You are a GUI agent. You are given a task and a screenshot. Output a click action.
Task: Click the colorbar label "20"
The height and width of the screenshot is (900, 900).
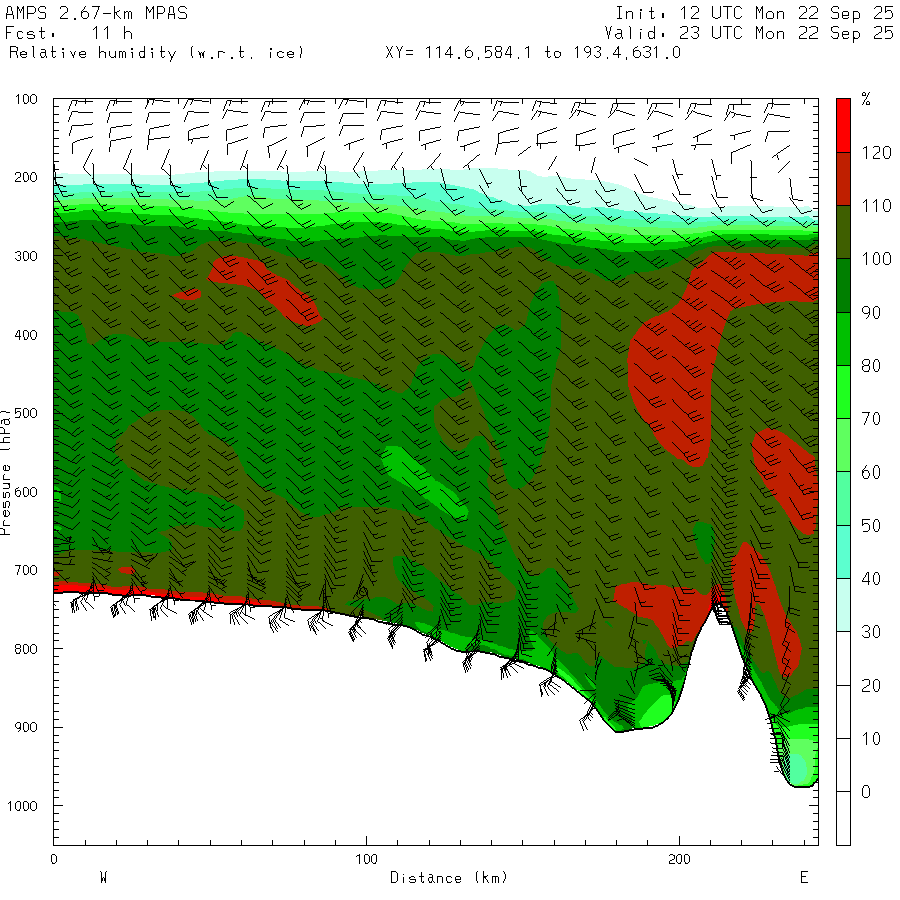tap(871, 685)
